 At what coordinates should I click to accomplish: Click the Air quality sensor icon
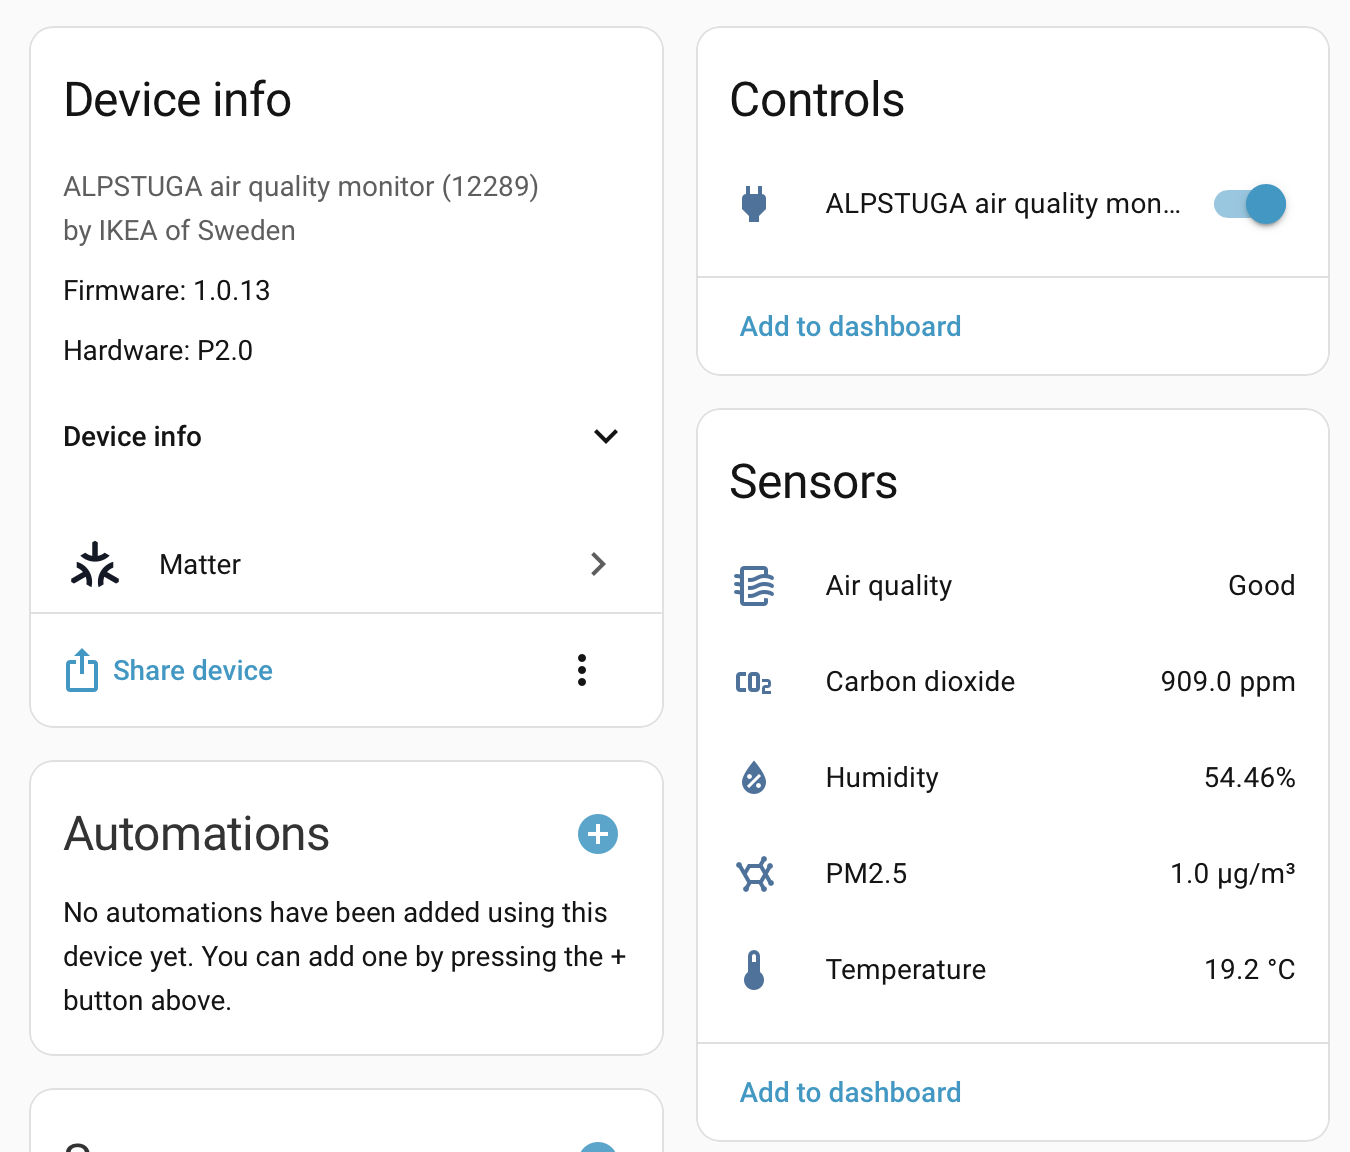pyautogui.click(x=754, y=586)
